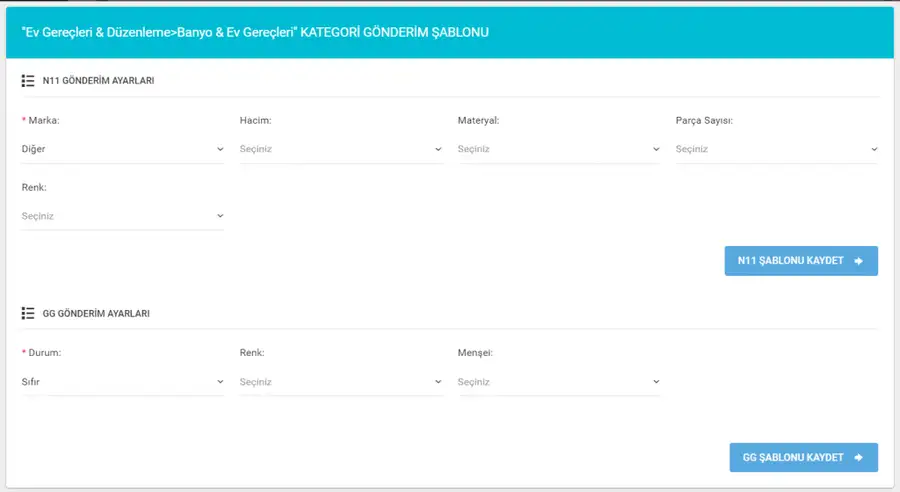Click the list icon beside GG Gönderim Ayarları
This screenshot has height=492, width=900.
click(28, 313)
